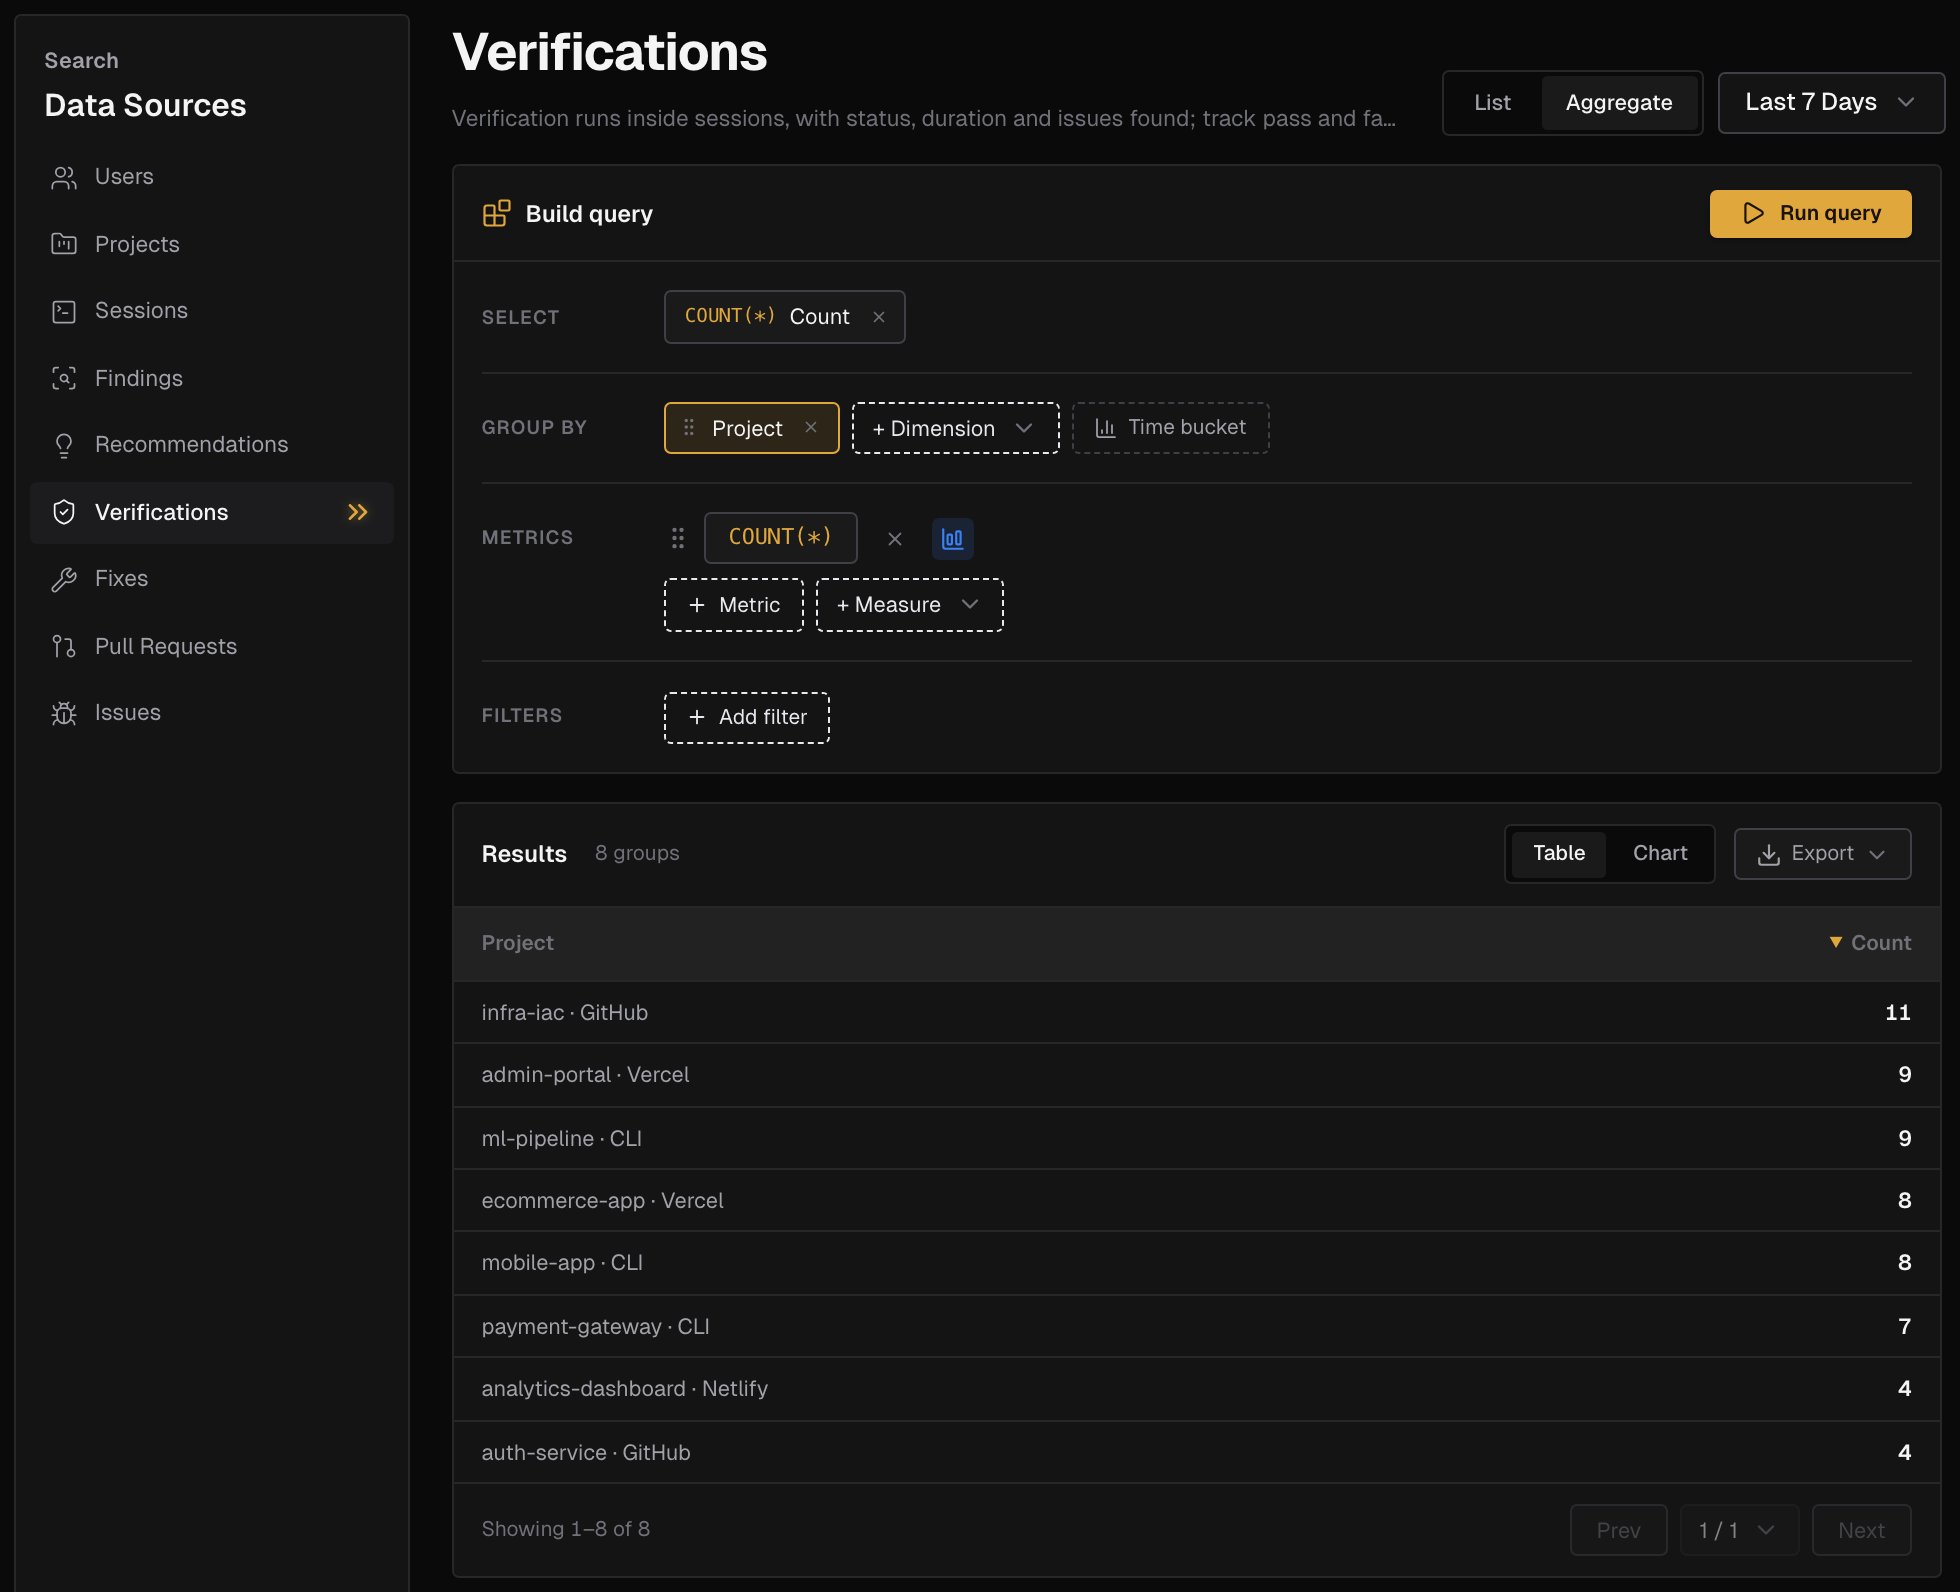This screenshot has height=1592, width=1960.
Task: Select the ml-pipeline · CLI row
Action: coord(1196,1138)
